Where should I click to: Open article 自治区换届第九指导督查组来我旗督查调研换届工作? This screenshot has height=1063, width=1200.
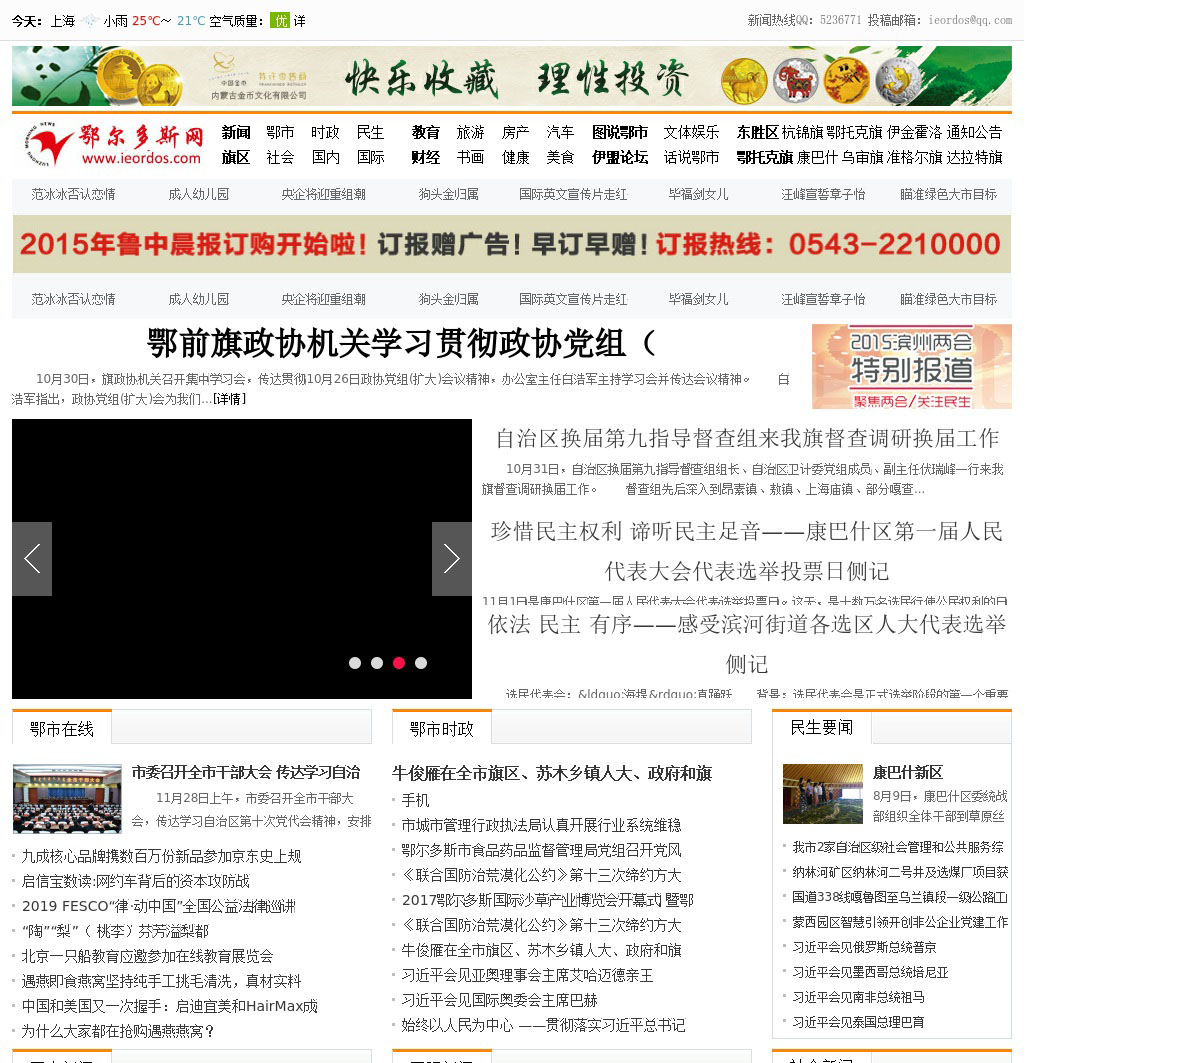tap(747, 438)
